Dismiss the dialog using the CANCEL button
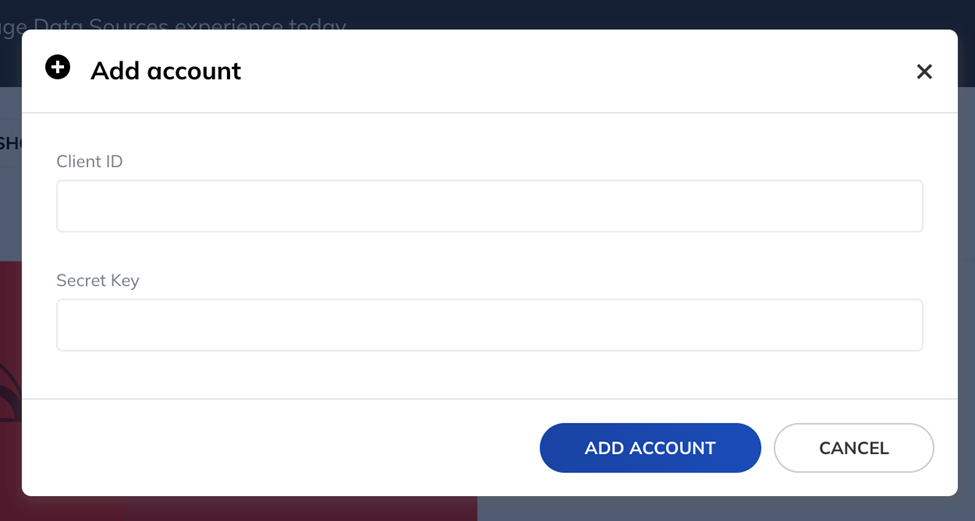This screenshot has width=975, height=521. click(854, 448)
